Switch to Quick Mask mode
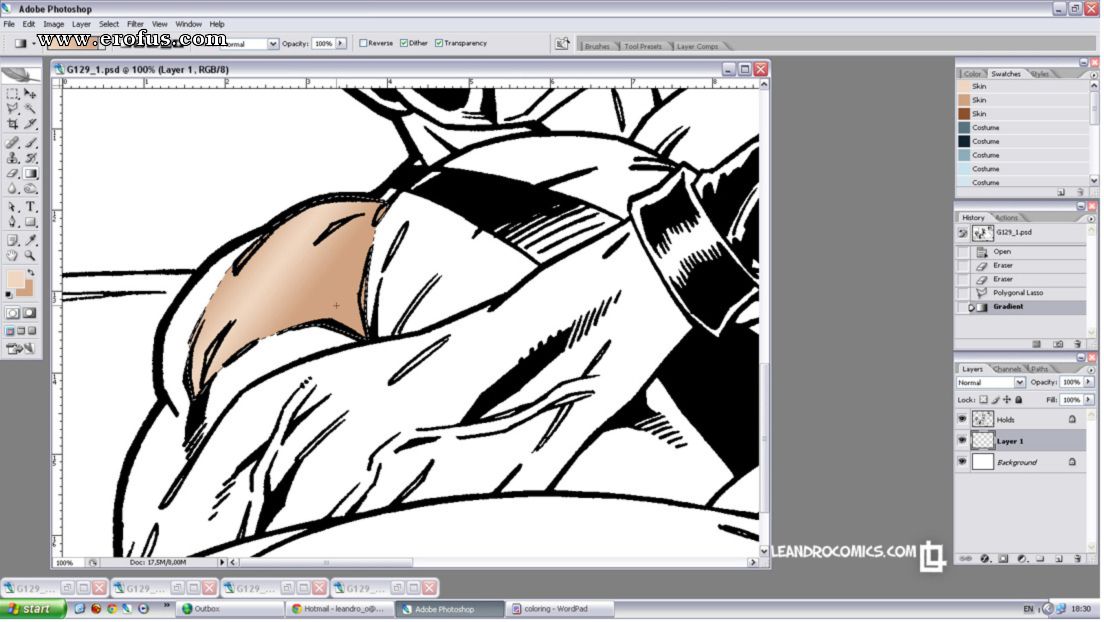The height and width of the screenshot is (622, 1104). click(30, 313)
